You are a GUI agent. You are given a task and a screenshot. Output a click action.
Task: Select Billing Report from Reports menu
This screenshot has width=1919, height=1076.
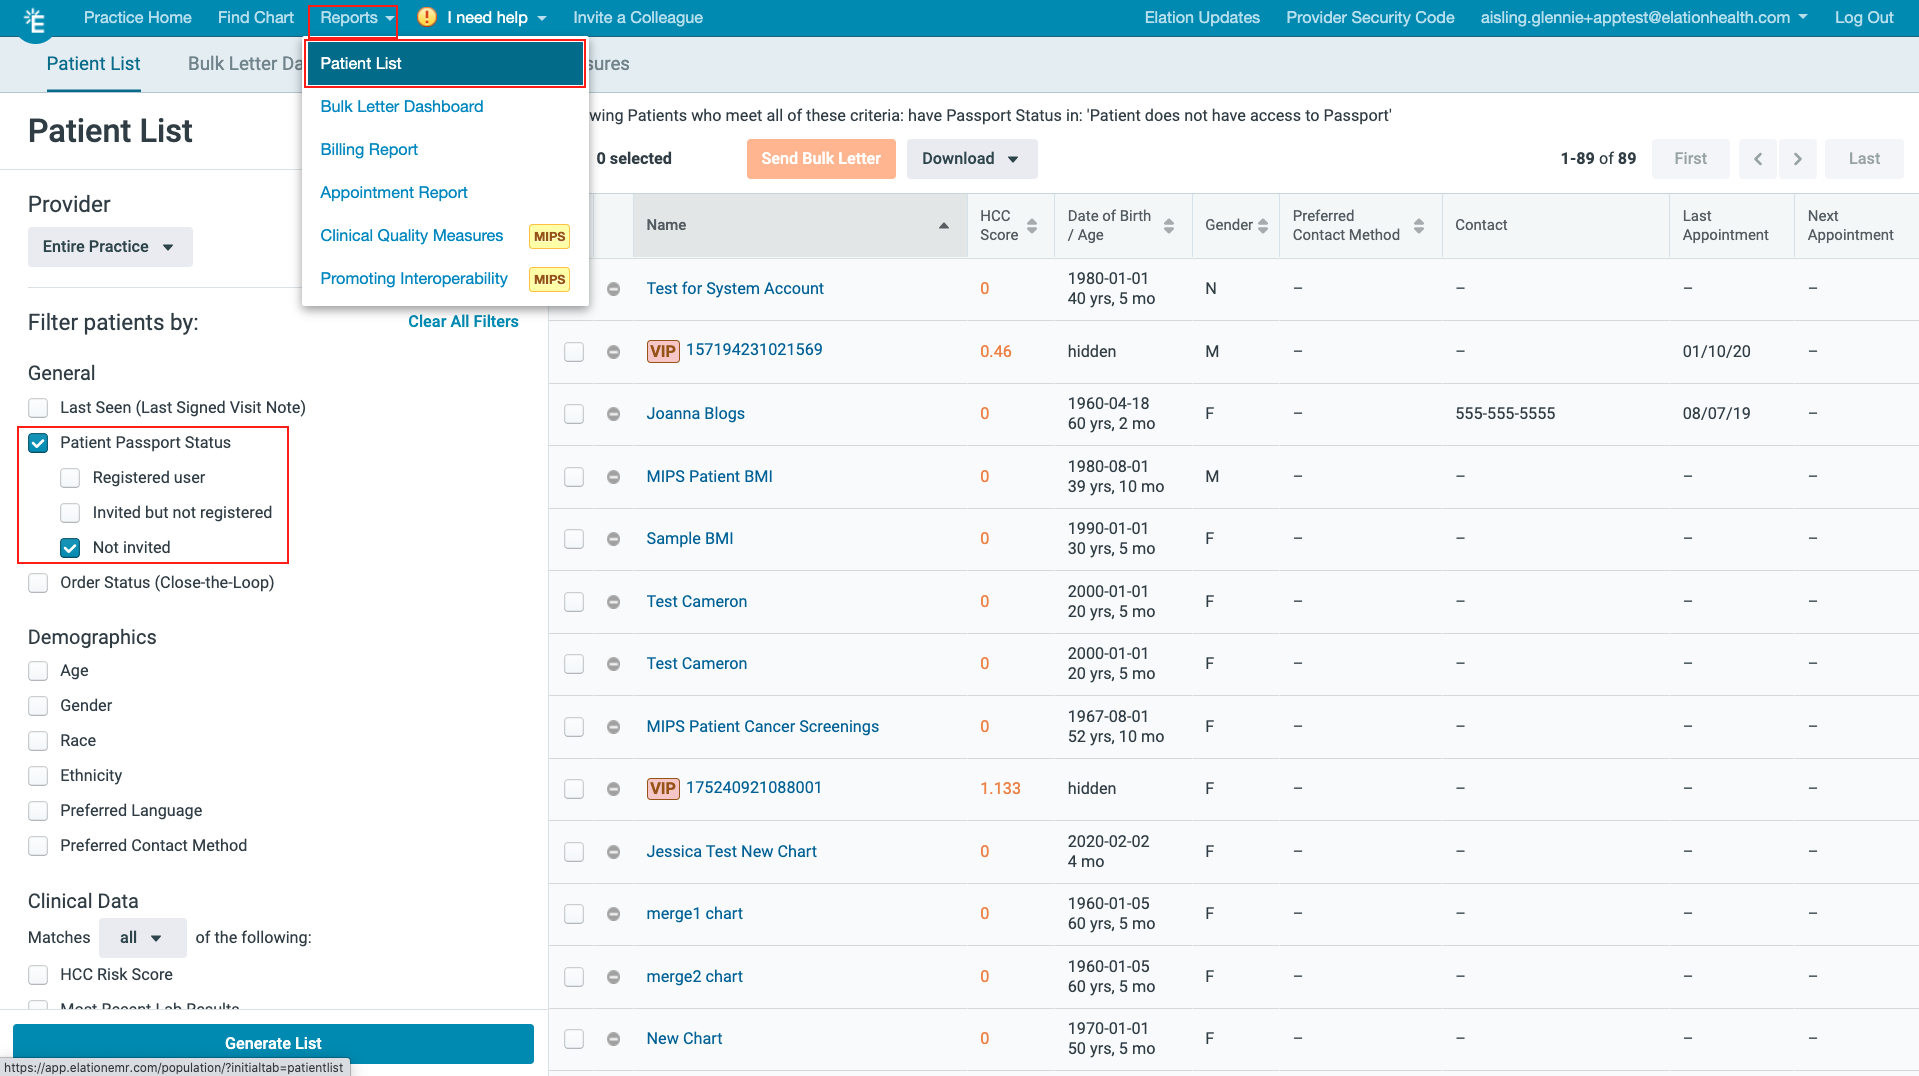[369, 149]
